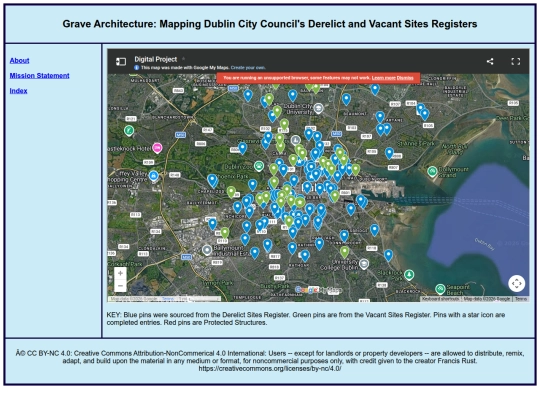
Task: Open the map legend sidebar panel
Action: [121, 62]
